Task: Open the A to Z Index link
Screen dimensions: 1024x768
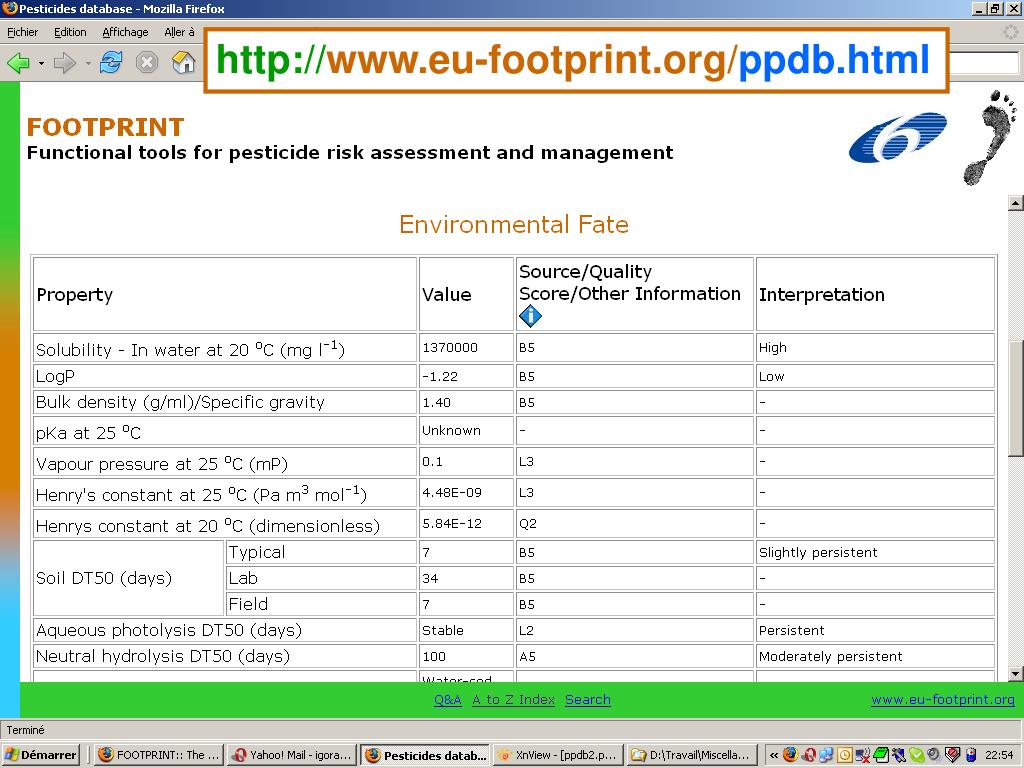Action: pyautogui.click(x=513, y=699)
